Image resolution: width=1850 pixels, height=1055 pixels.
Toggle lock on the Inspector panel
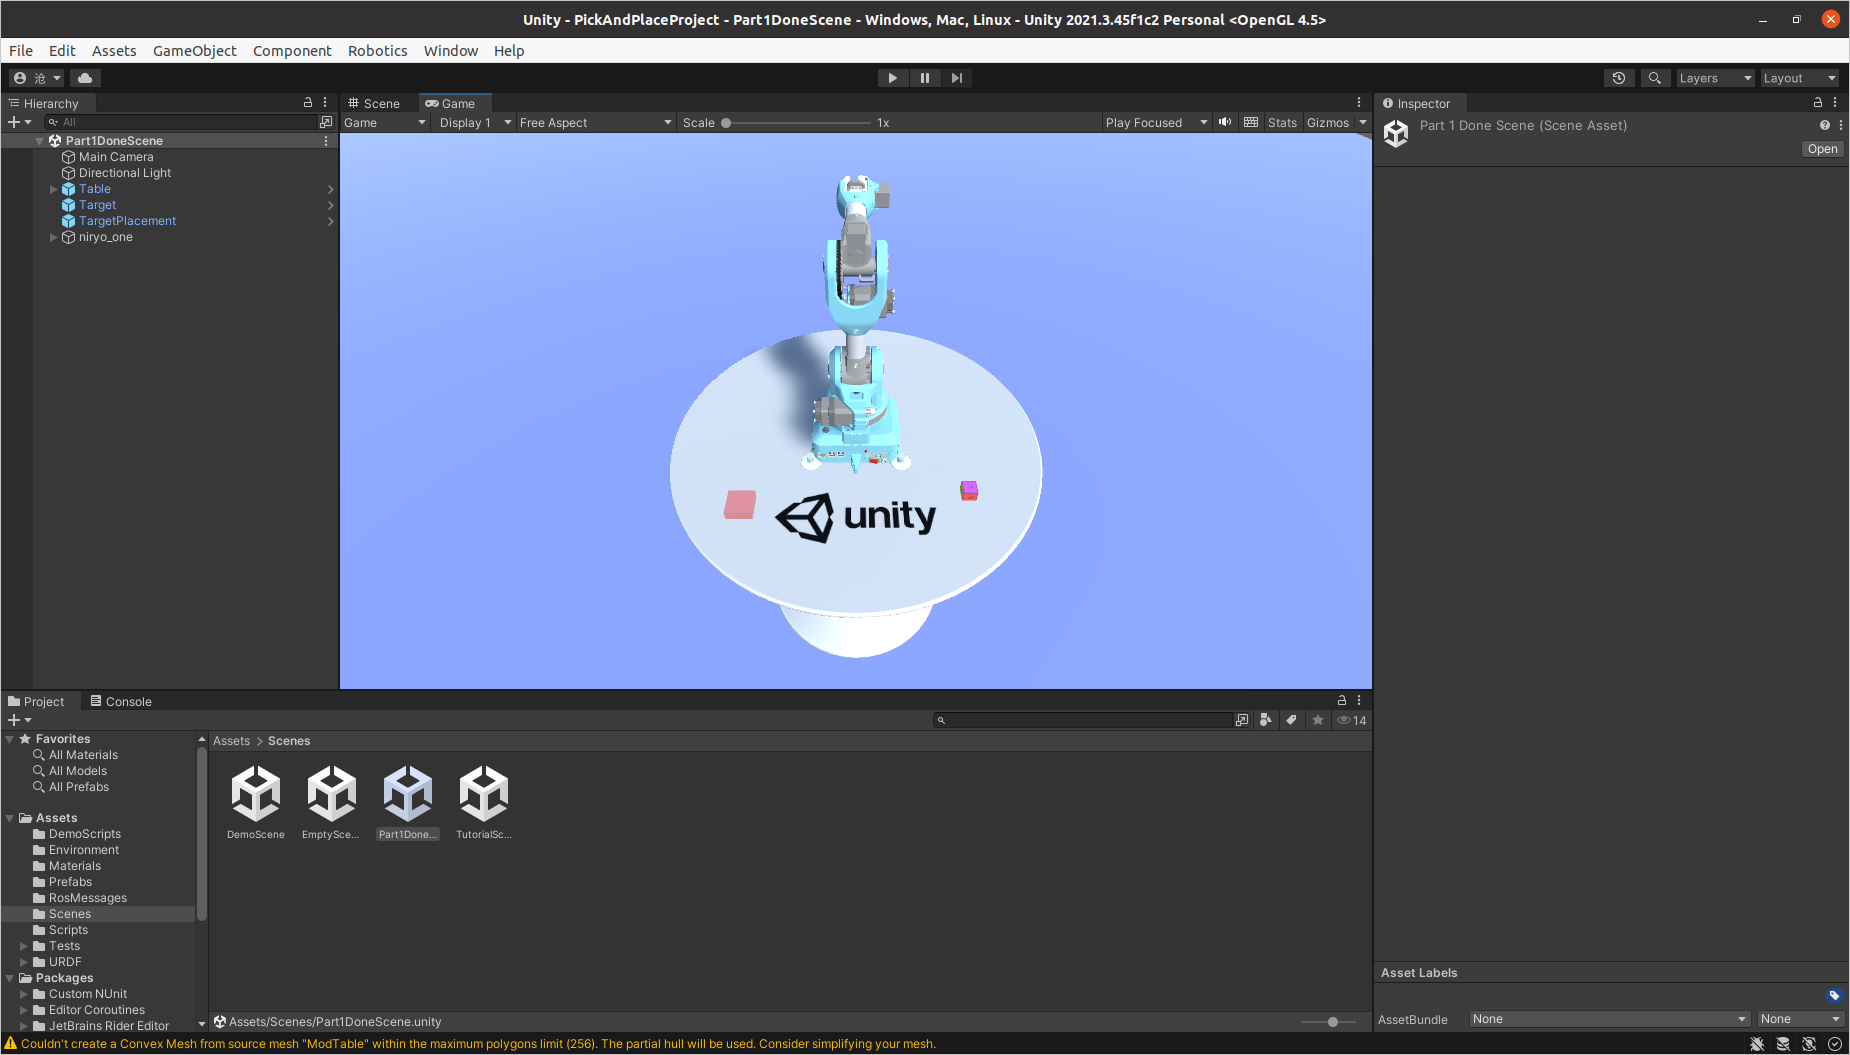point(1818,102)
